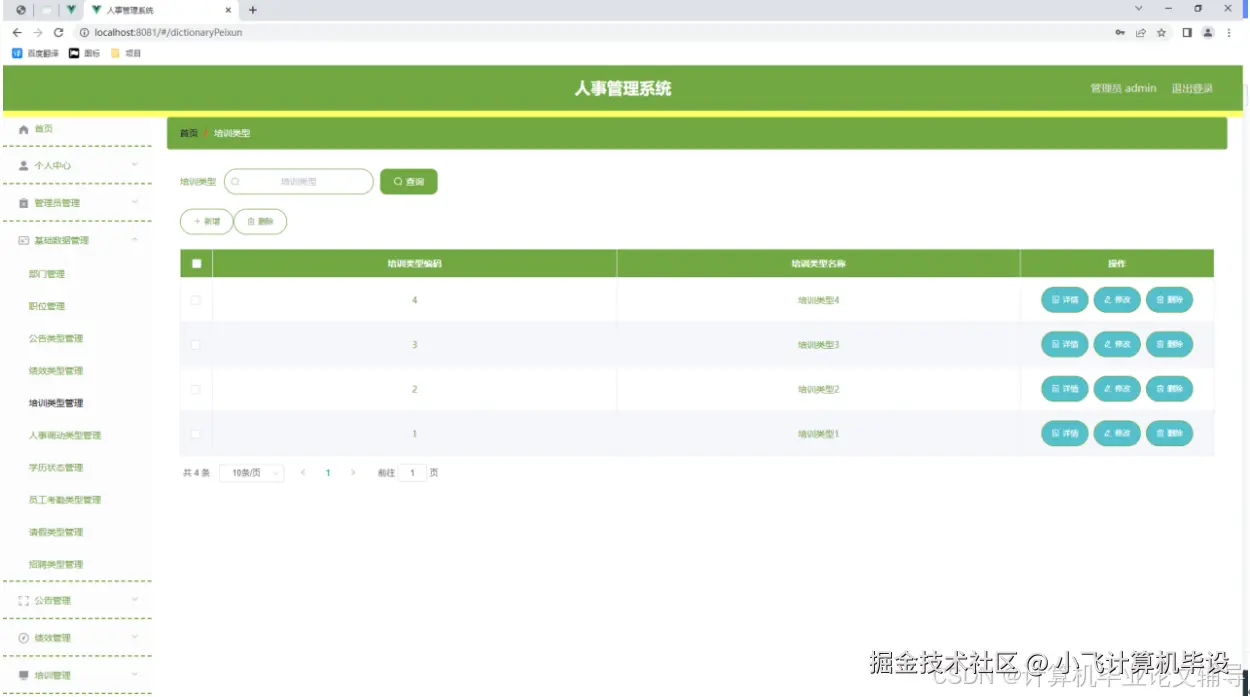Click the site information icon beside the URL
Viewport: 1250px width, 697px height.
pos(85,32)
